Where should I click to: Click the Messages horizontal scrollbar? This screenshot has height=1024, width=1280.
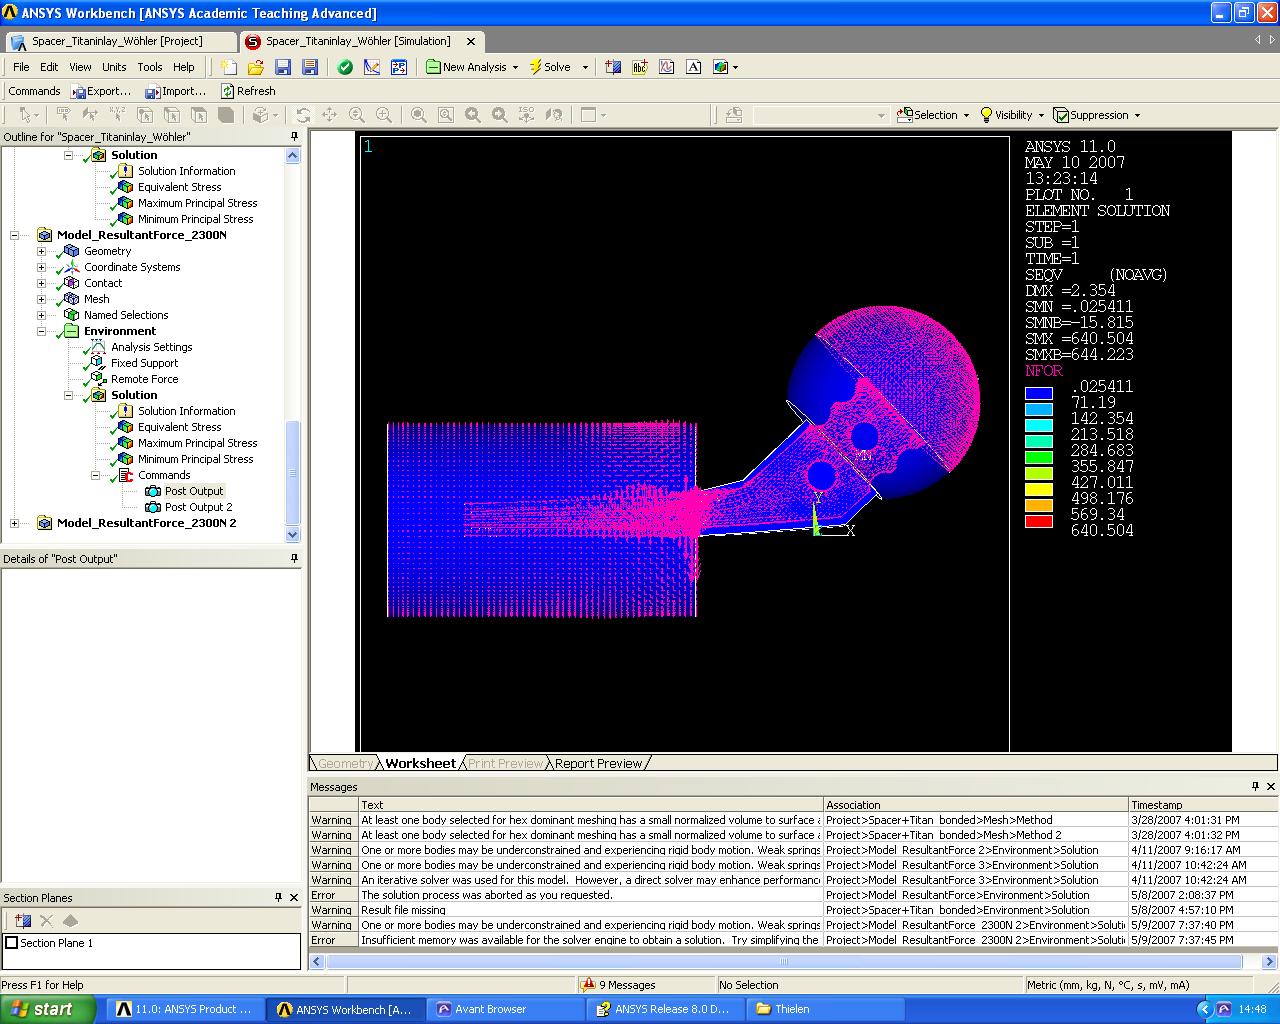pos(784,961)
